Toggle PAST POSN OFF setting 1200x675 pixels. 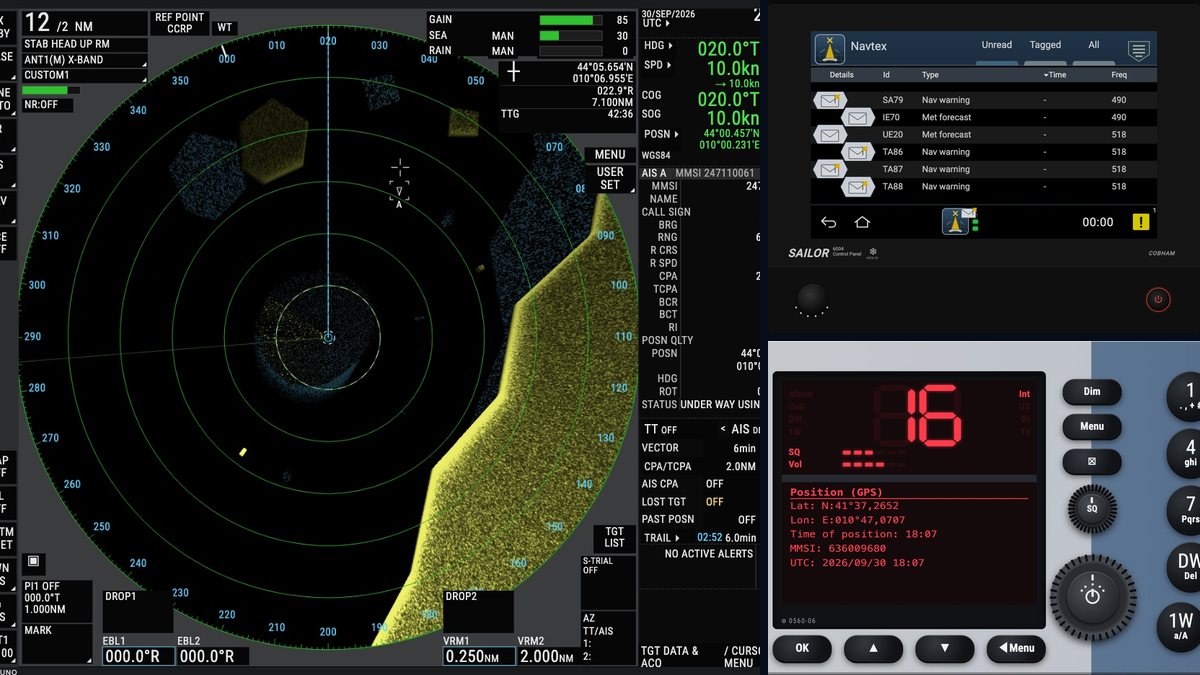tap(747, 520)
